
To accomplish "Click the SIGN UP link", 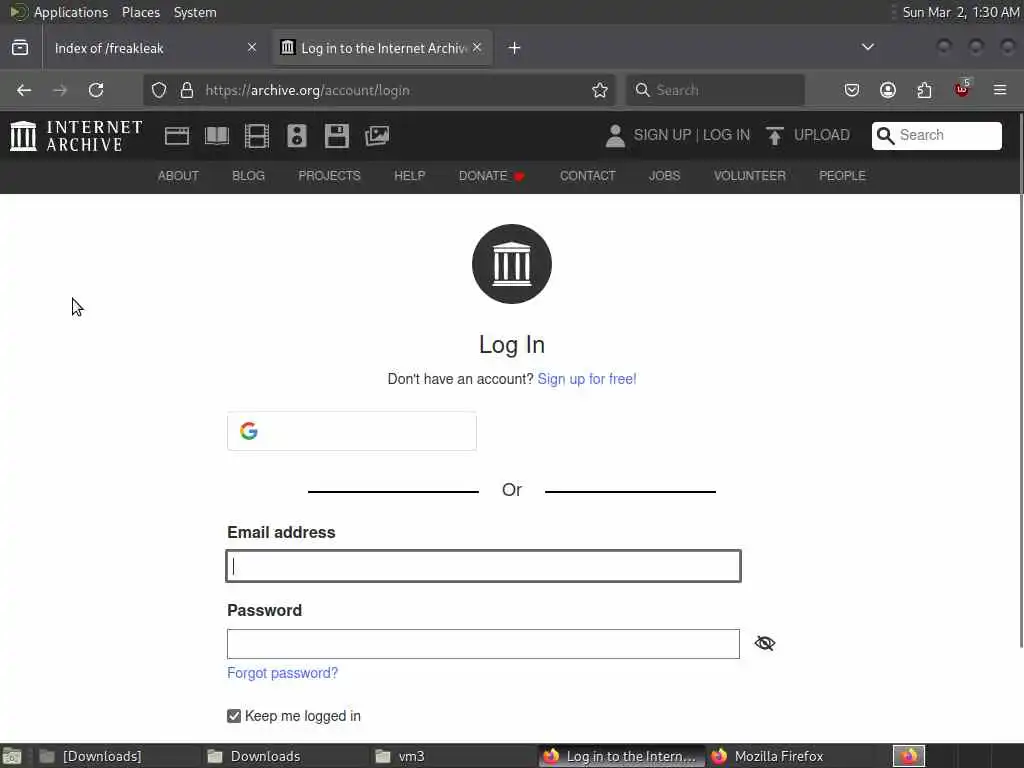I will tap(662, 135).
